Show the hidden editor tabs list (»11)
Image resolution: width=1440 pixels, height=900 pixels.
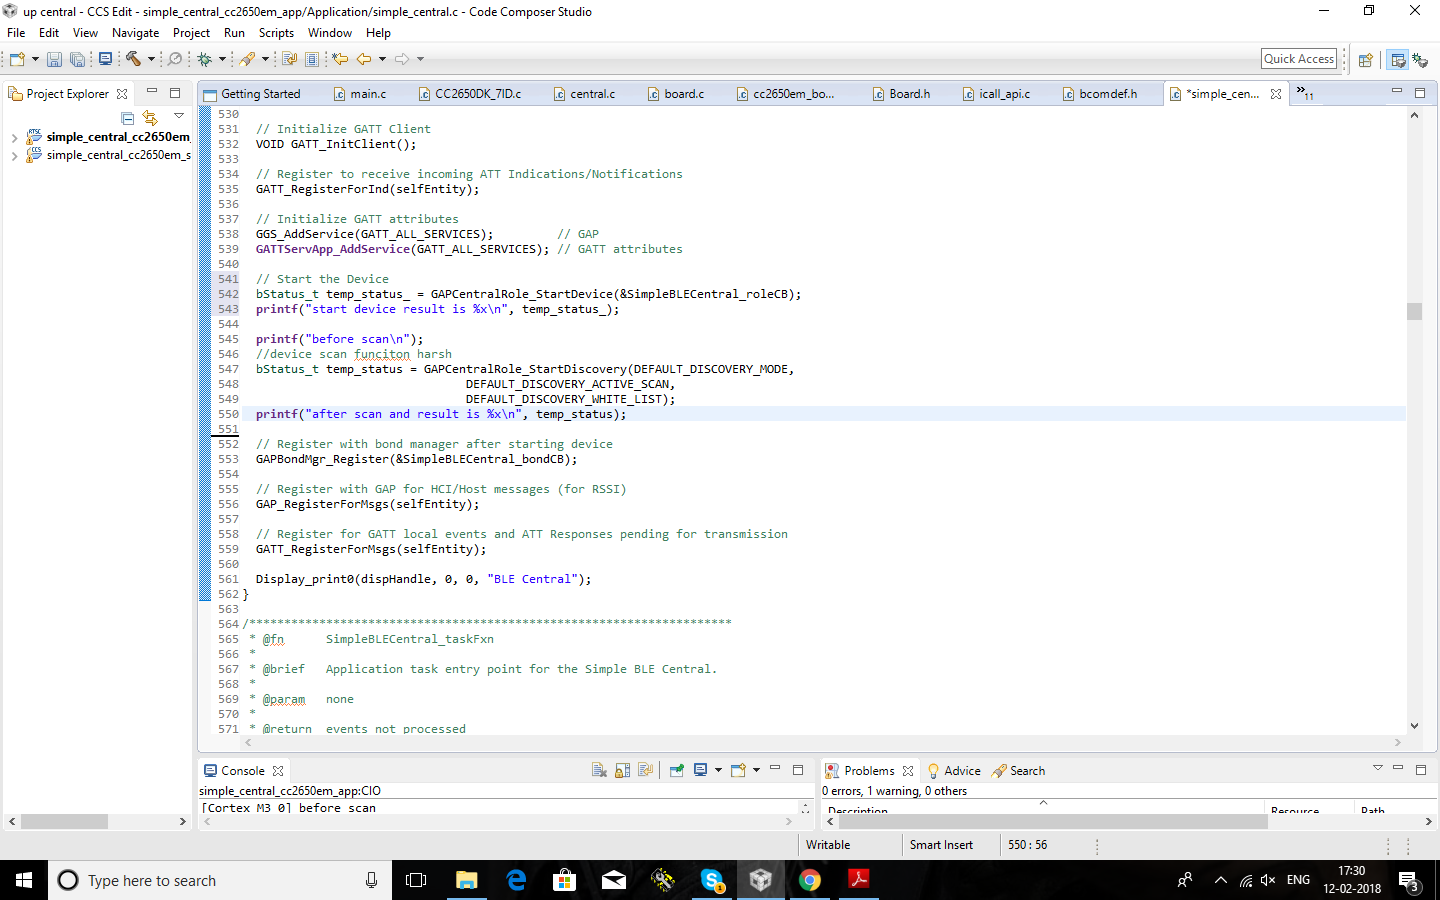click(x=1305, y=93)
